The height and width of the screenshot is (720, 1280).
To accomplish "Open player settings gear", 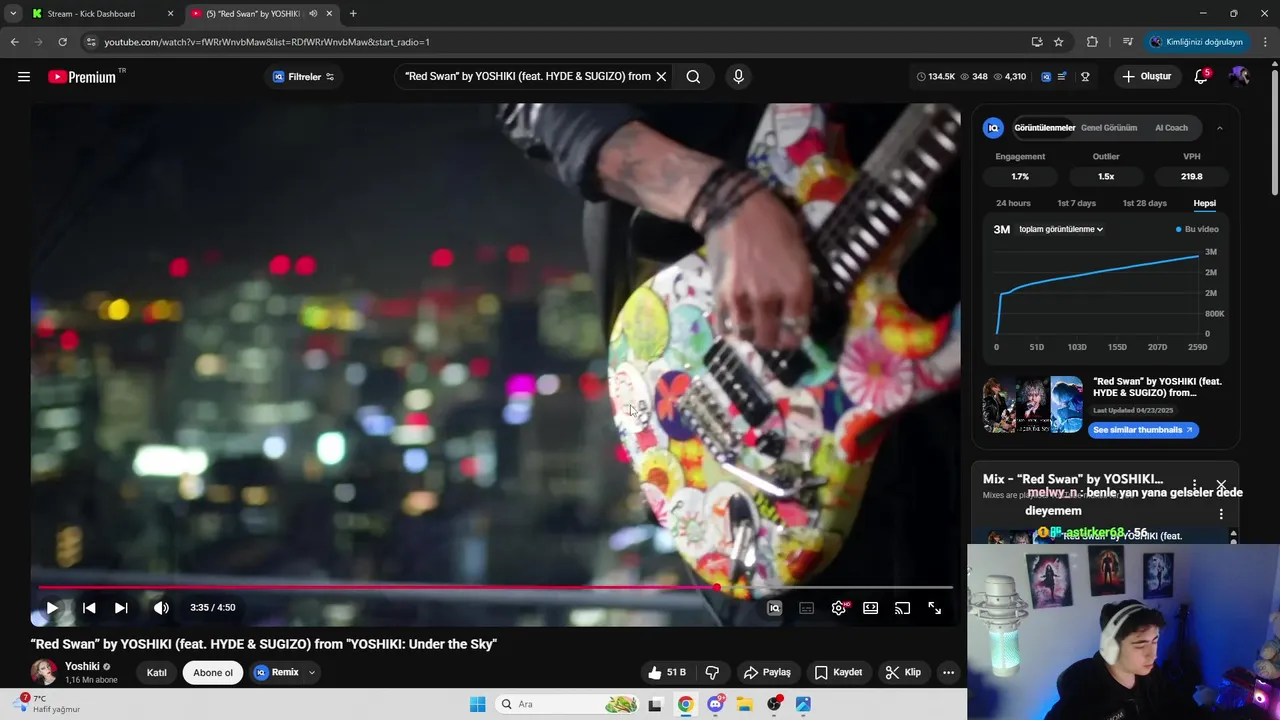I will click(x=839, y=608).
